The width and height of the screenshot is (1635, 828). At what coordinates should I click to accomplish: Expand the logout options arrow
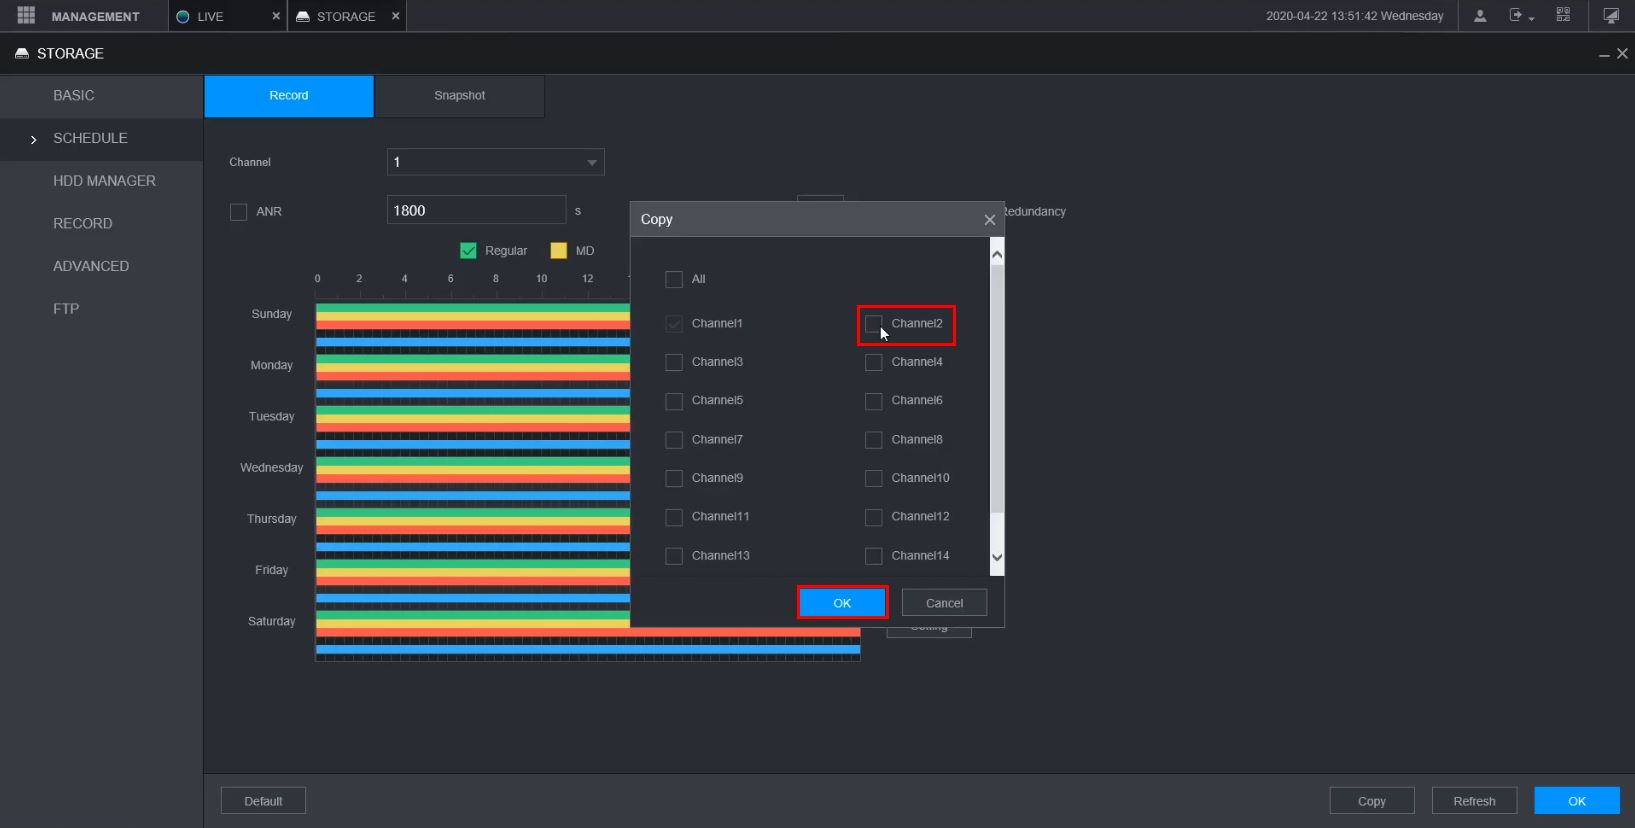[x=1531, y=19]
